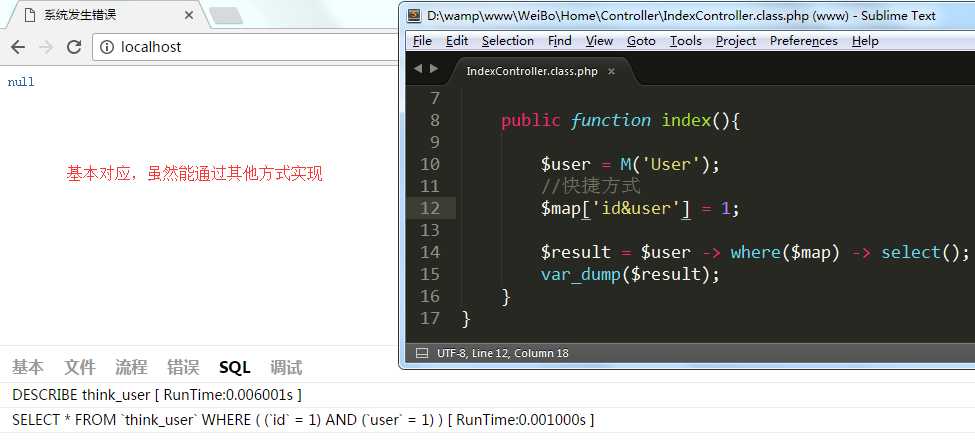This screenshot has height=440, width=975.
Task: Toggle the side bar icon in status bar
Action: [x=422, y=353]
